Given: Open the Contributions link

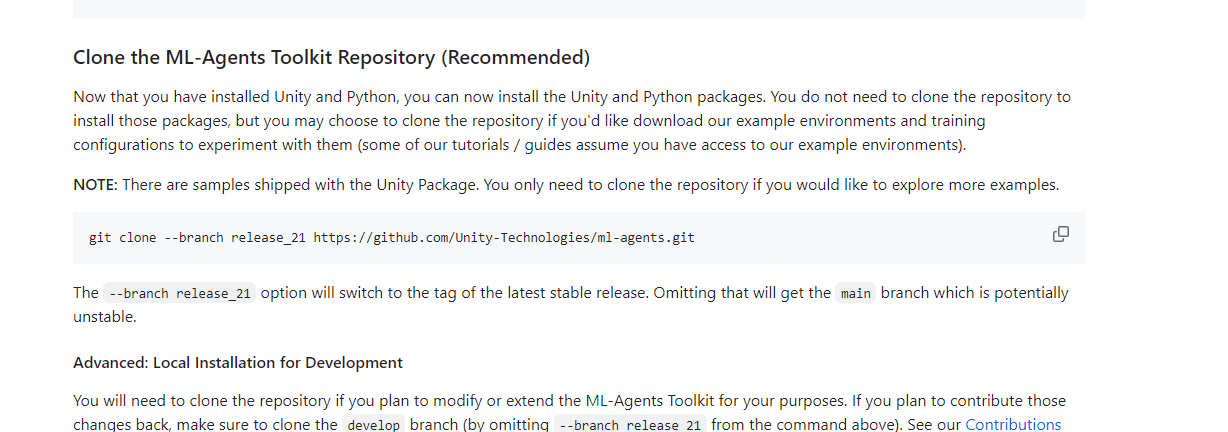Looking at the screenshot, I should [x=1013, y=424].
